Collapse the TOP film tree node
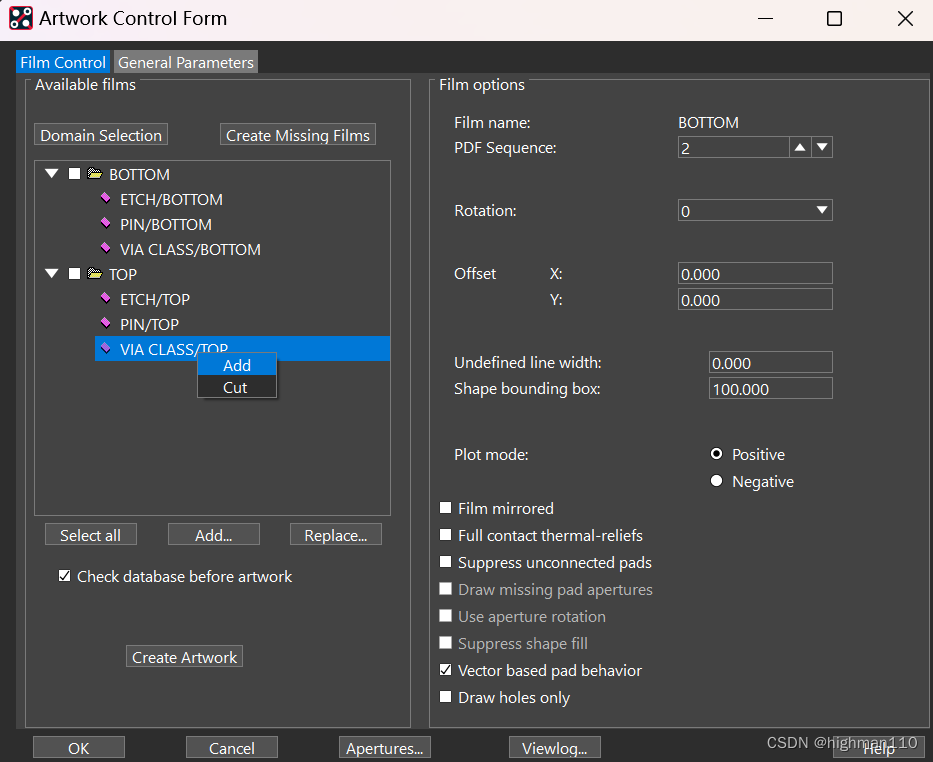This screenshot has width=933, height=762. pos(52,274)
